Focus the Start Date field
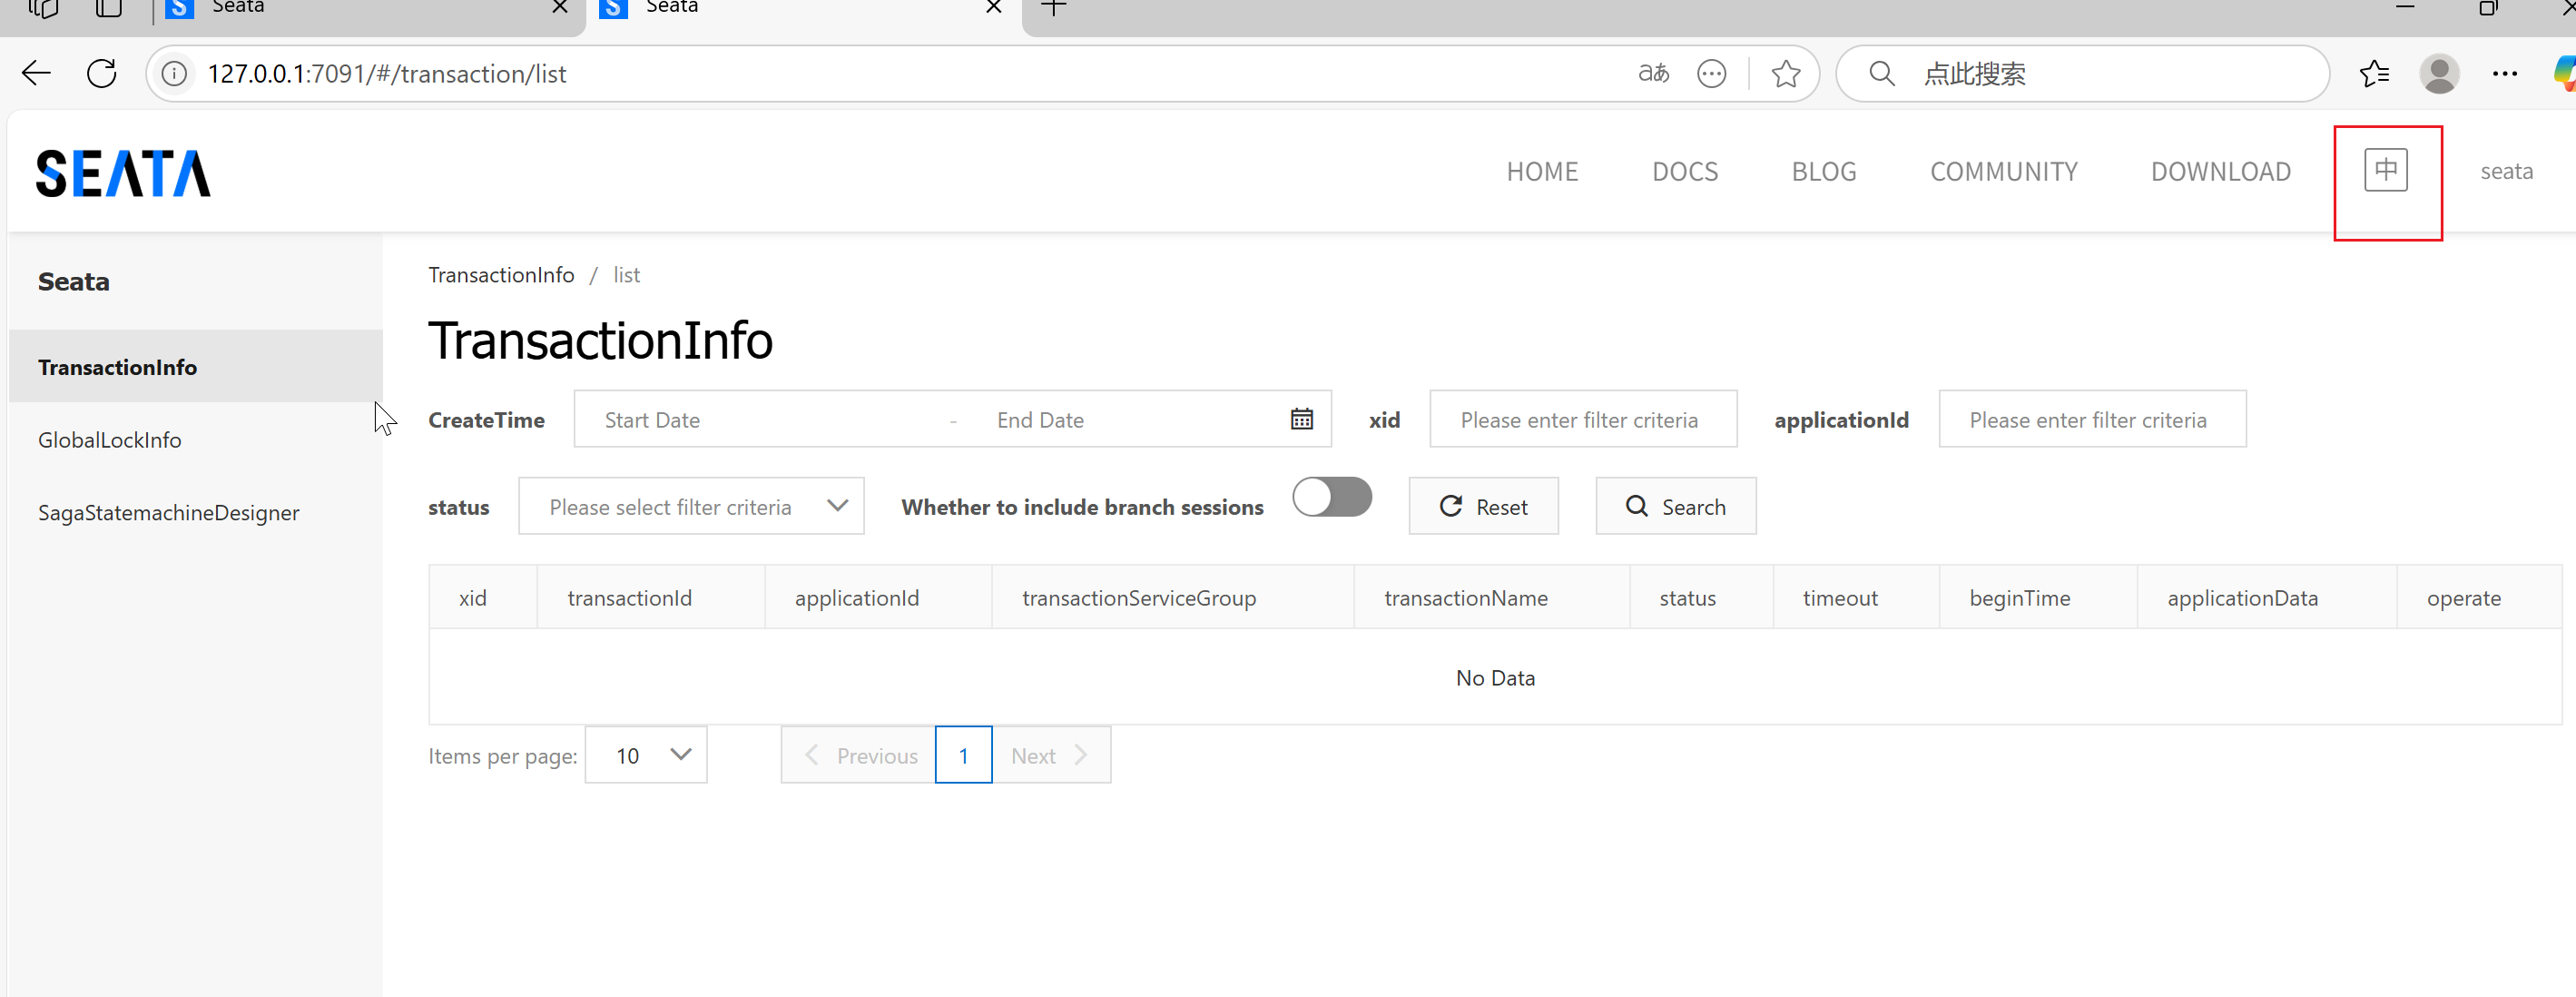 point(765,419)
